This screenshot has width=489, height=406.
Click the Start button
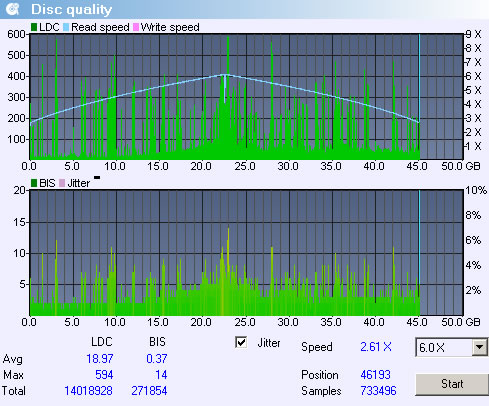(452, 384)
